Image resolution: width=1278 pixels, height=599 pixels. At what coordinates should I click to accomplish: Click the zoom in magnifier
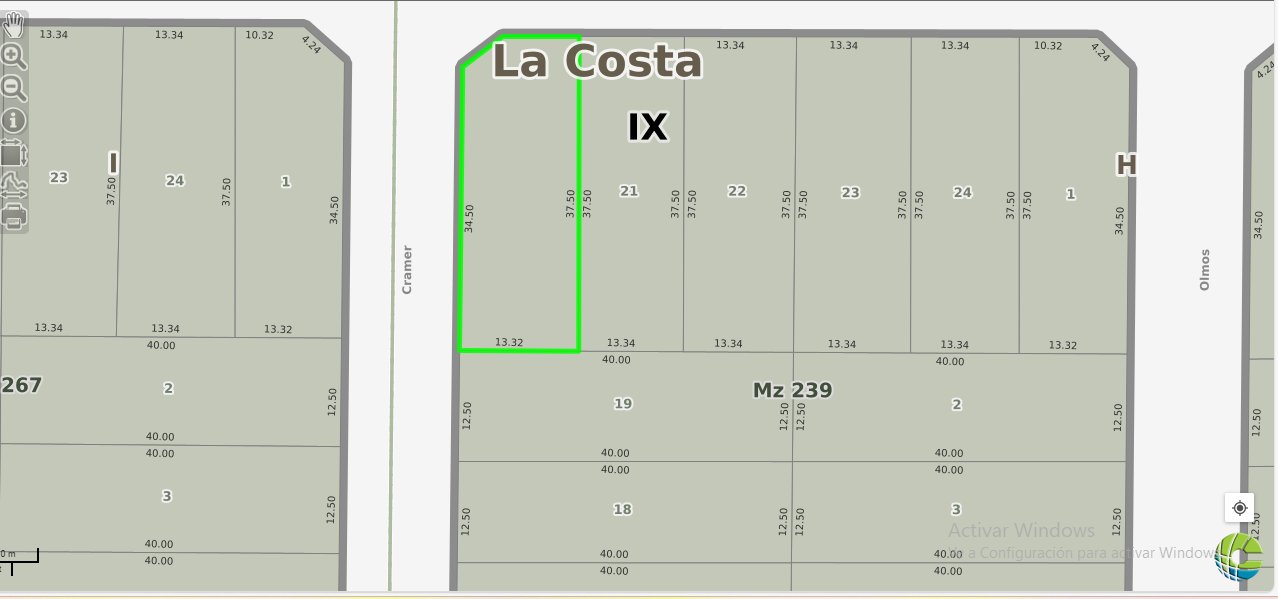pos(14,56)
